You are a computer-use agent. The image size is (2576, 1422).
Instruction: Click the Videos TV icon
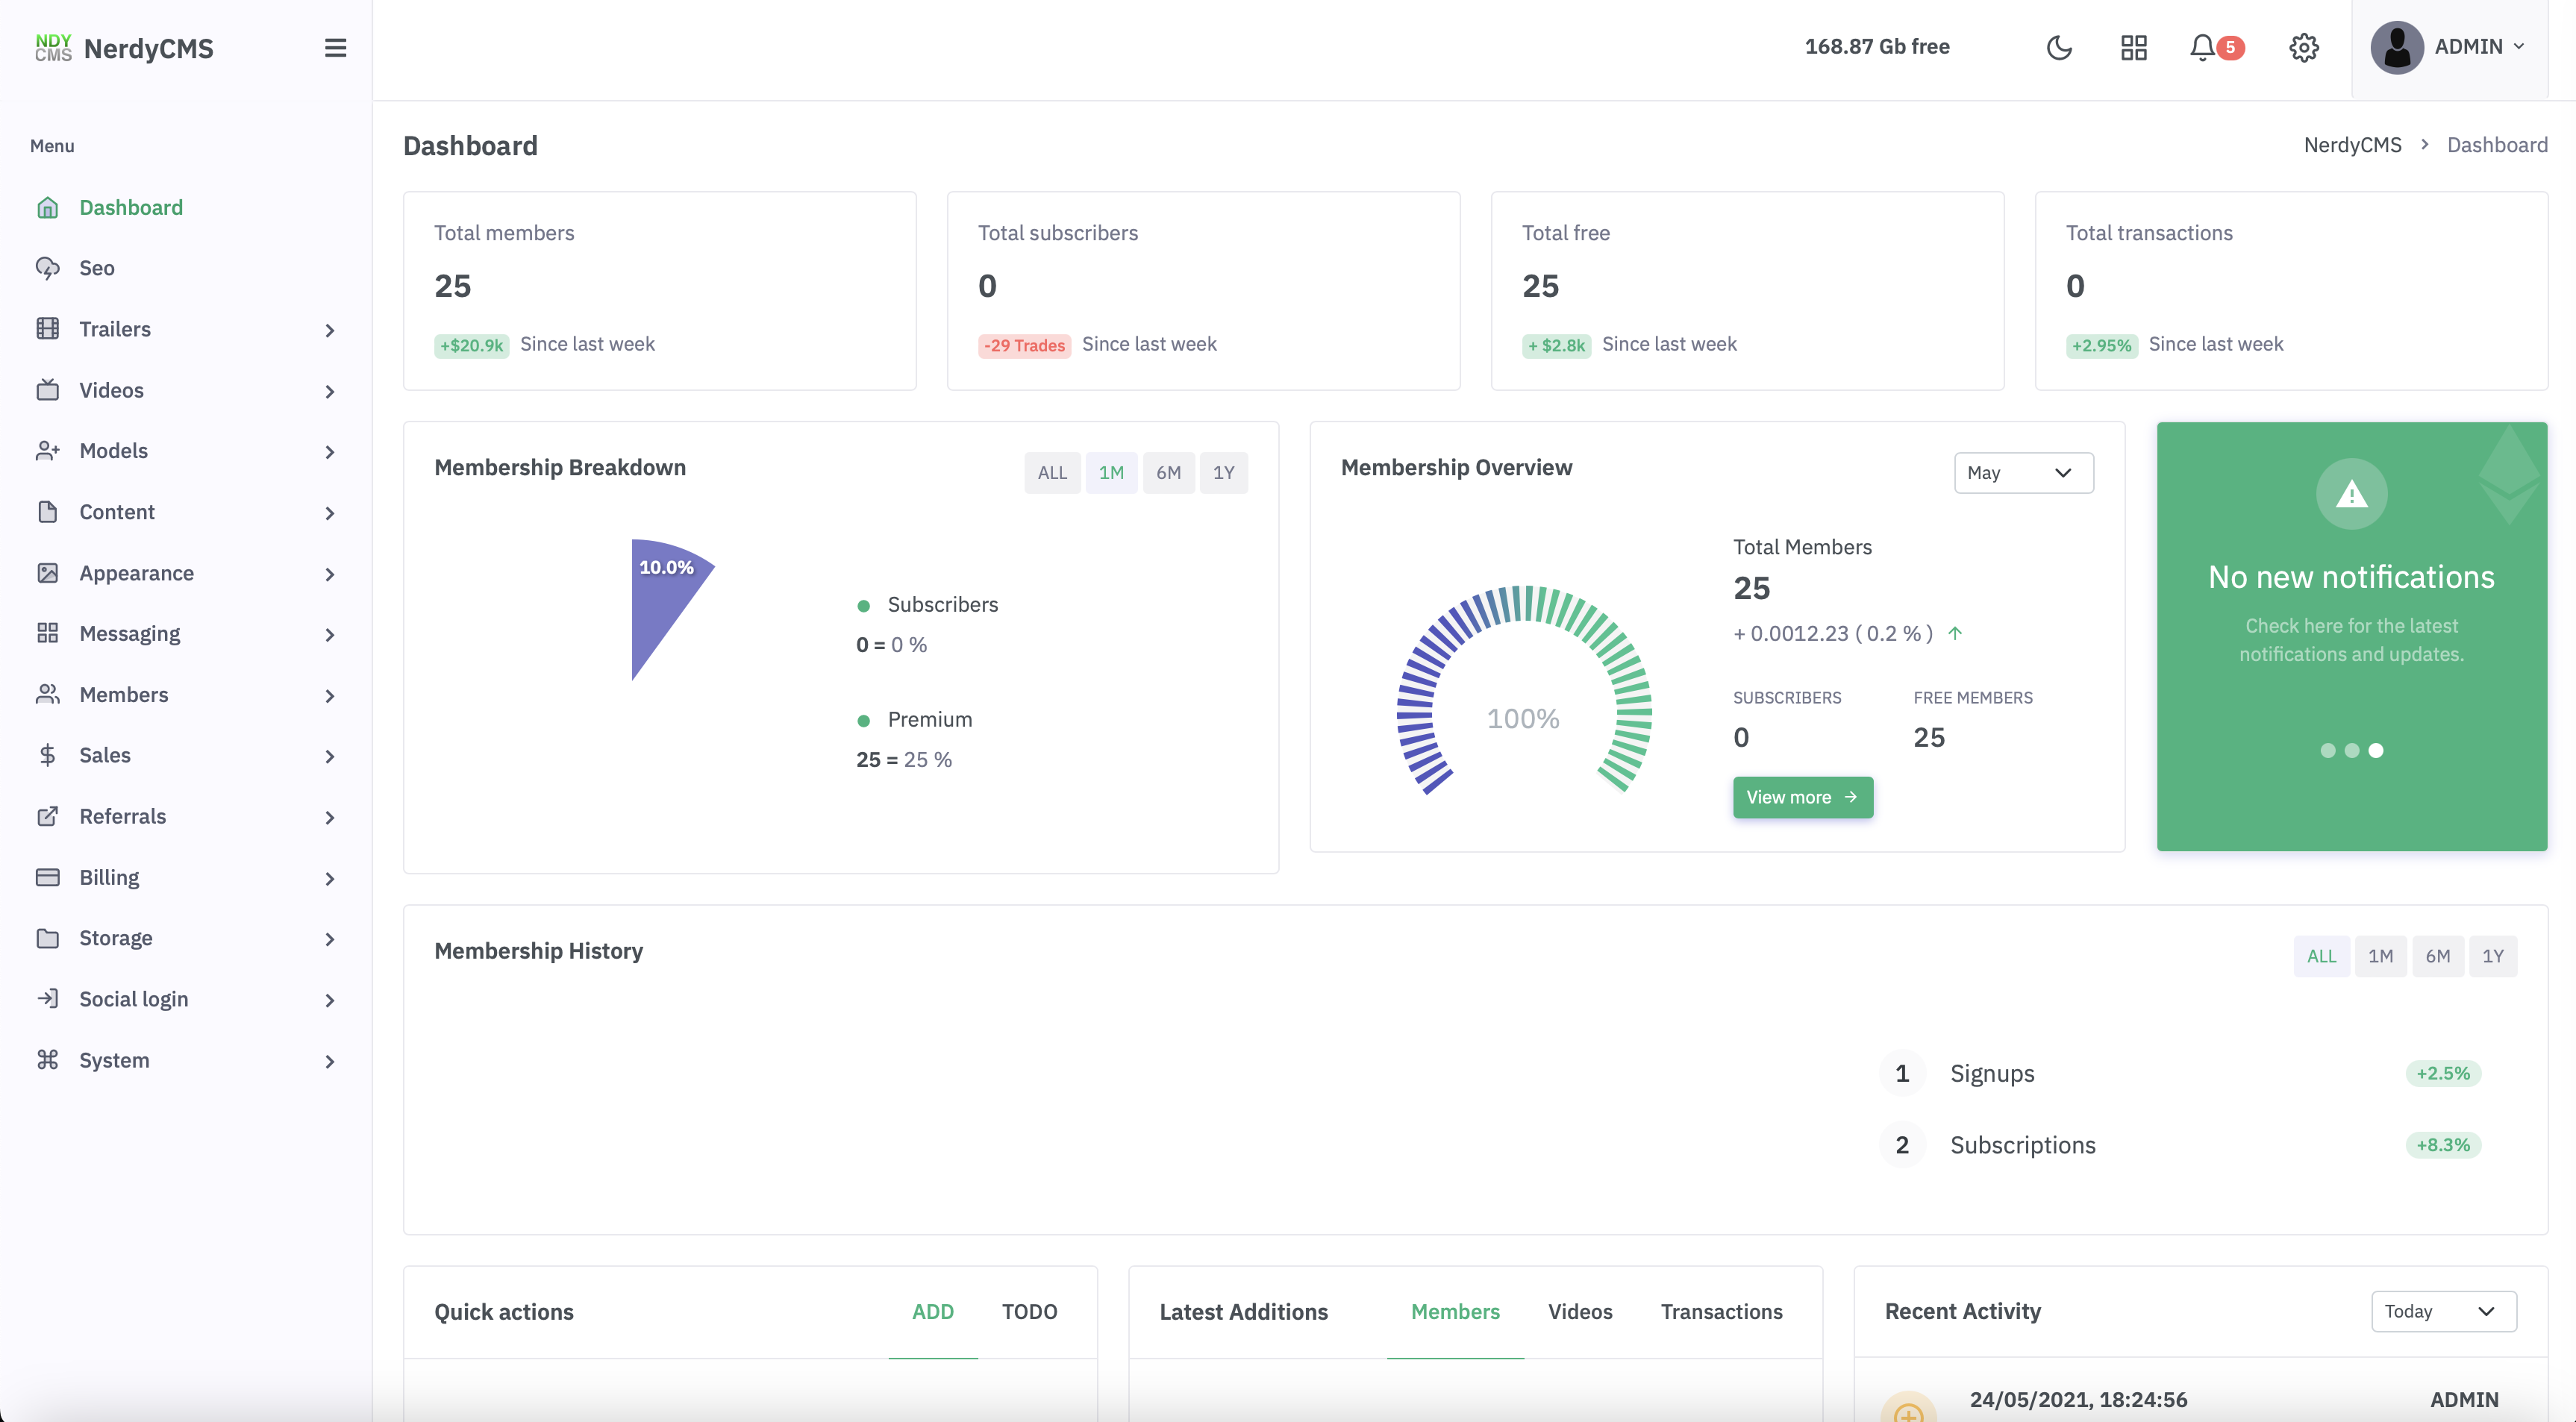[x=47, y=390]
